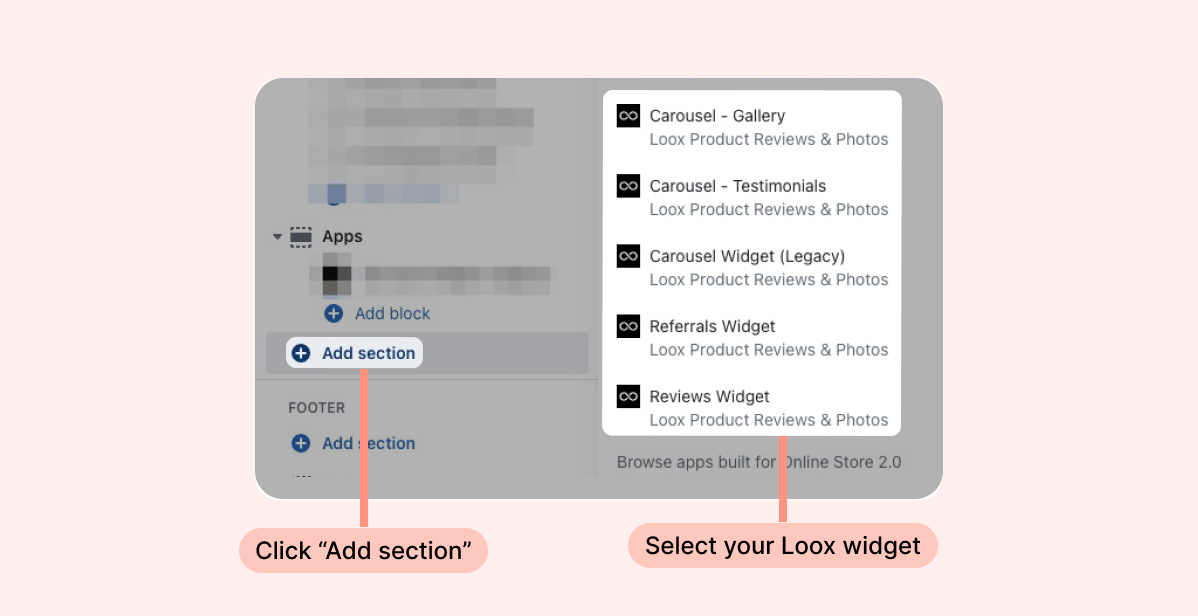Click the Loox icon beside Reviews Widget
The width and height of the screenshot is (1198, 616).
[x=628, y=396]
